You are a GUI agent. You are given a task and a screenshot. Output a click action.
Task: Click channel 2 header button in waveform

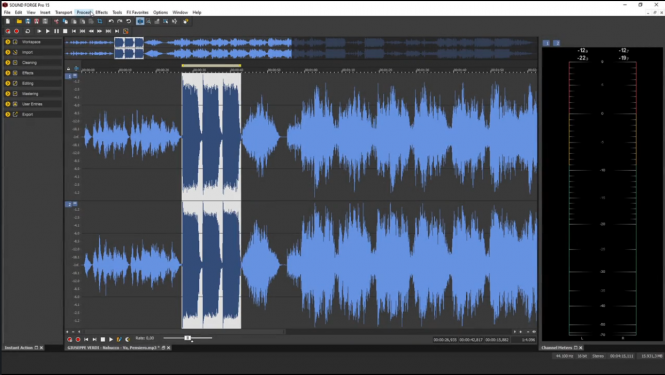tap(69, 204)
